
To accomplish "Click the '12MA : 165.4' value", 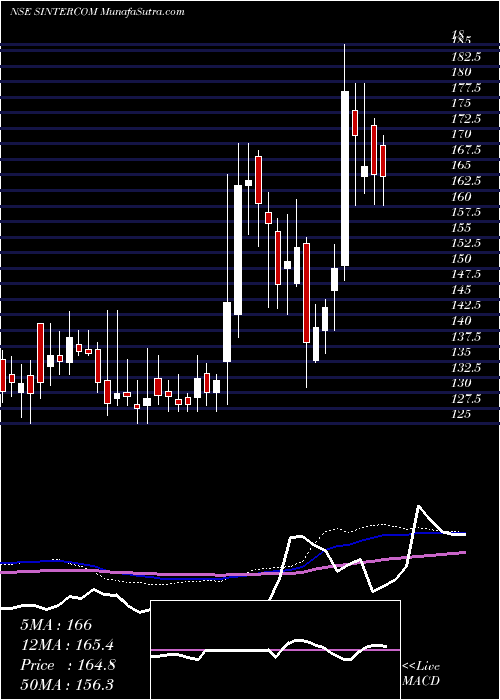I will point(67,645).
